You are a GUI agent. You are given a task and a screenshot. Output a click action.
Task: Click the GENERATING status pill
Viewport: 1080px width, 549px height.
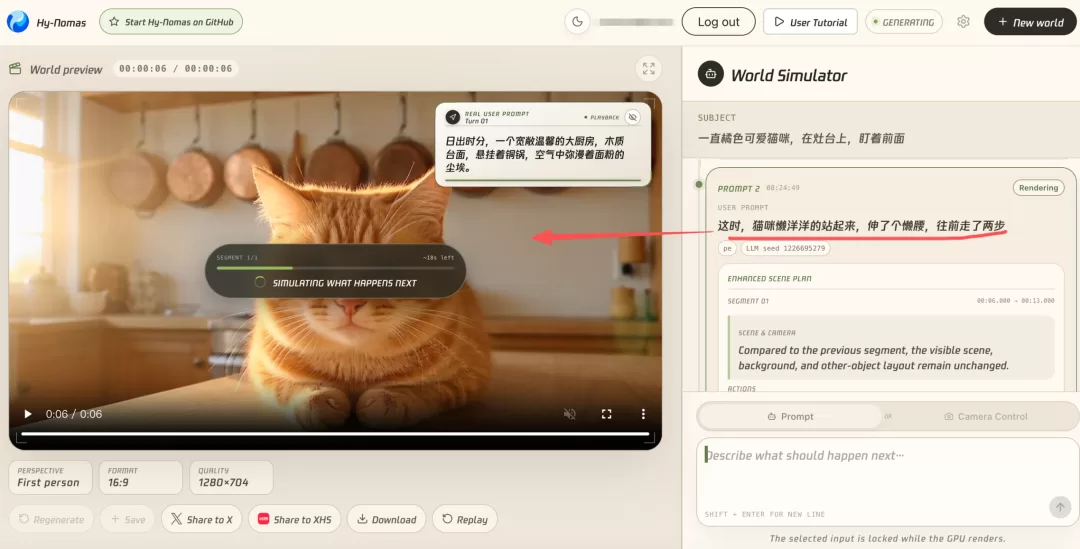tap(904, 22)
